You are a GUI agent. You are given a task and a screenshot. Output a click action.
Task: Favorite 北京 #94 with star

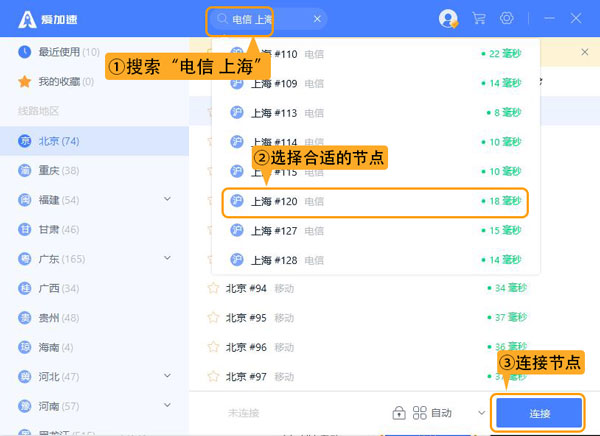[x=213, y=288]
